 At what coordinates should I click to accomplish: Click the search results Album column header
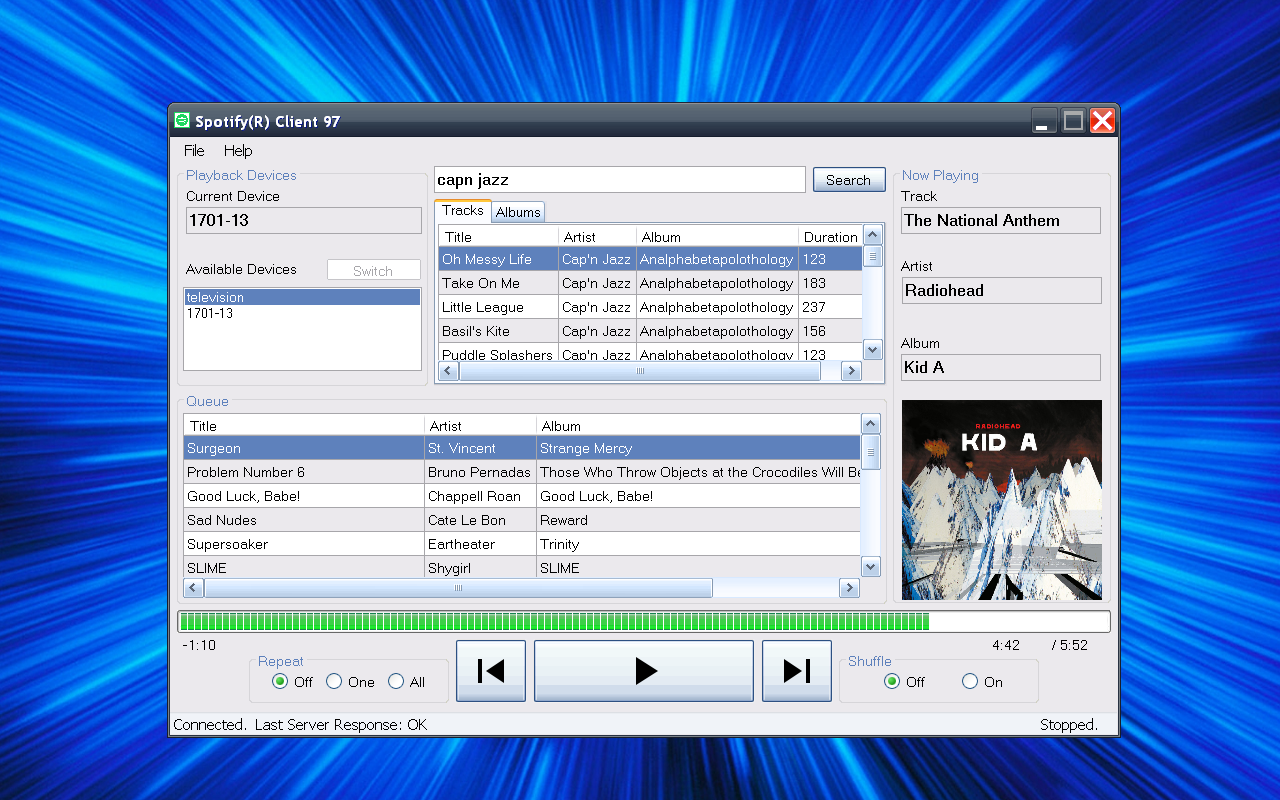(x=717, y=237)
